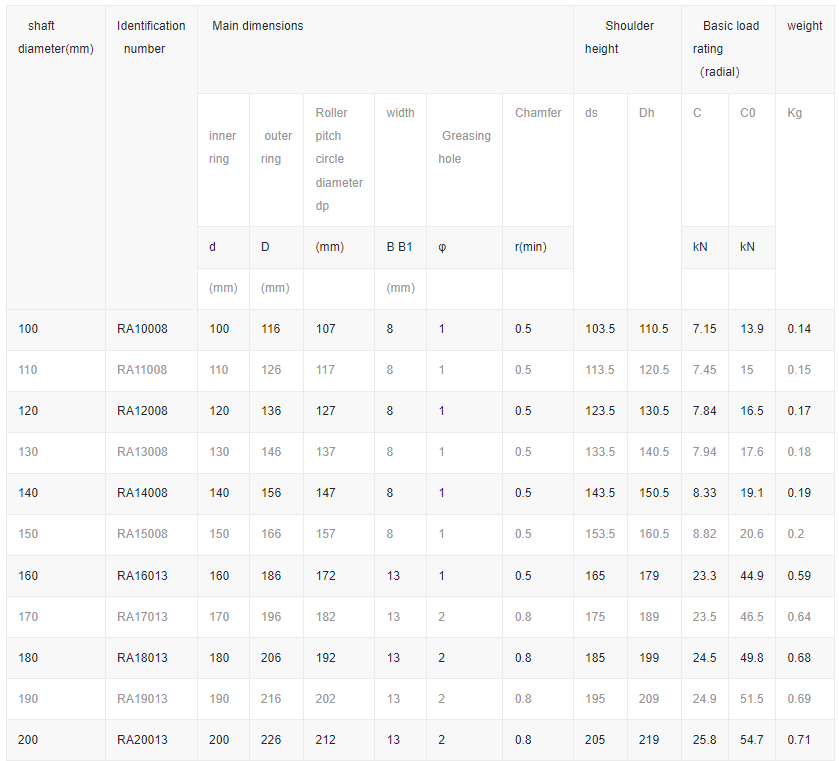This screenshot has width=839, height=761.
Task: Click the 'Roller pitch circle diameter dp' header
Action: pos(339,159)
